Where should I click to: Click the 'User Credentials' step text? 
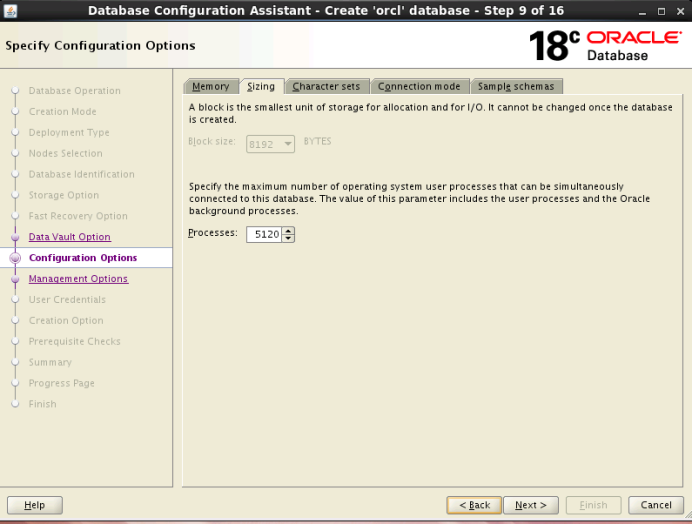point(67,299)
